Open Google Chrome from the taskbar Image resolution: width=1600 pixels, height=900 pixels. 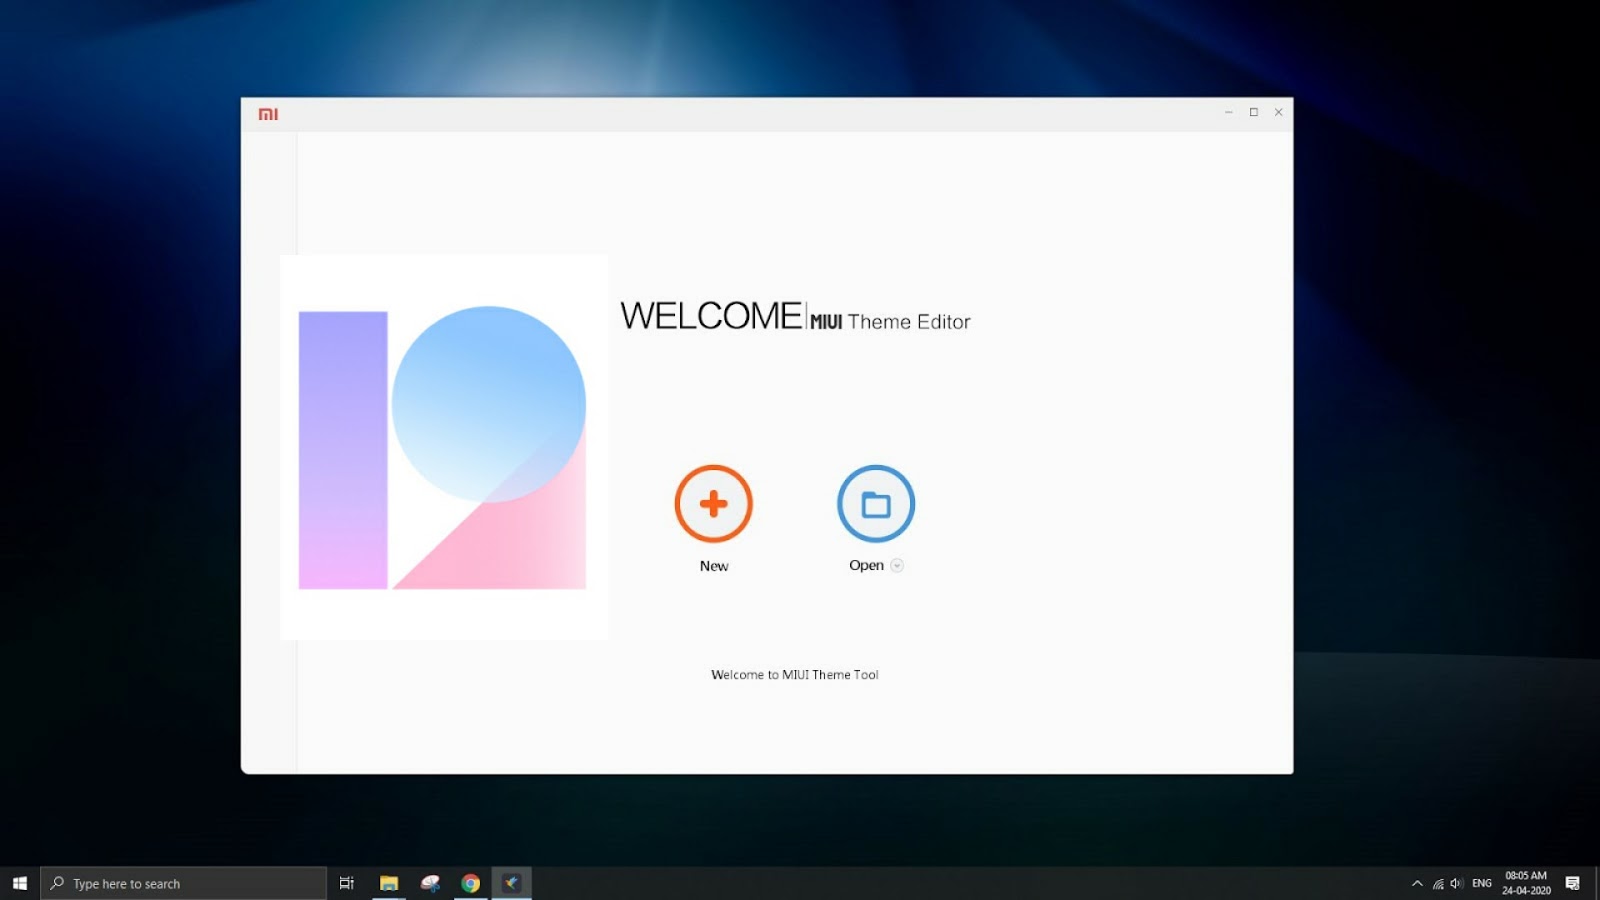[470, 883]
